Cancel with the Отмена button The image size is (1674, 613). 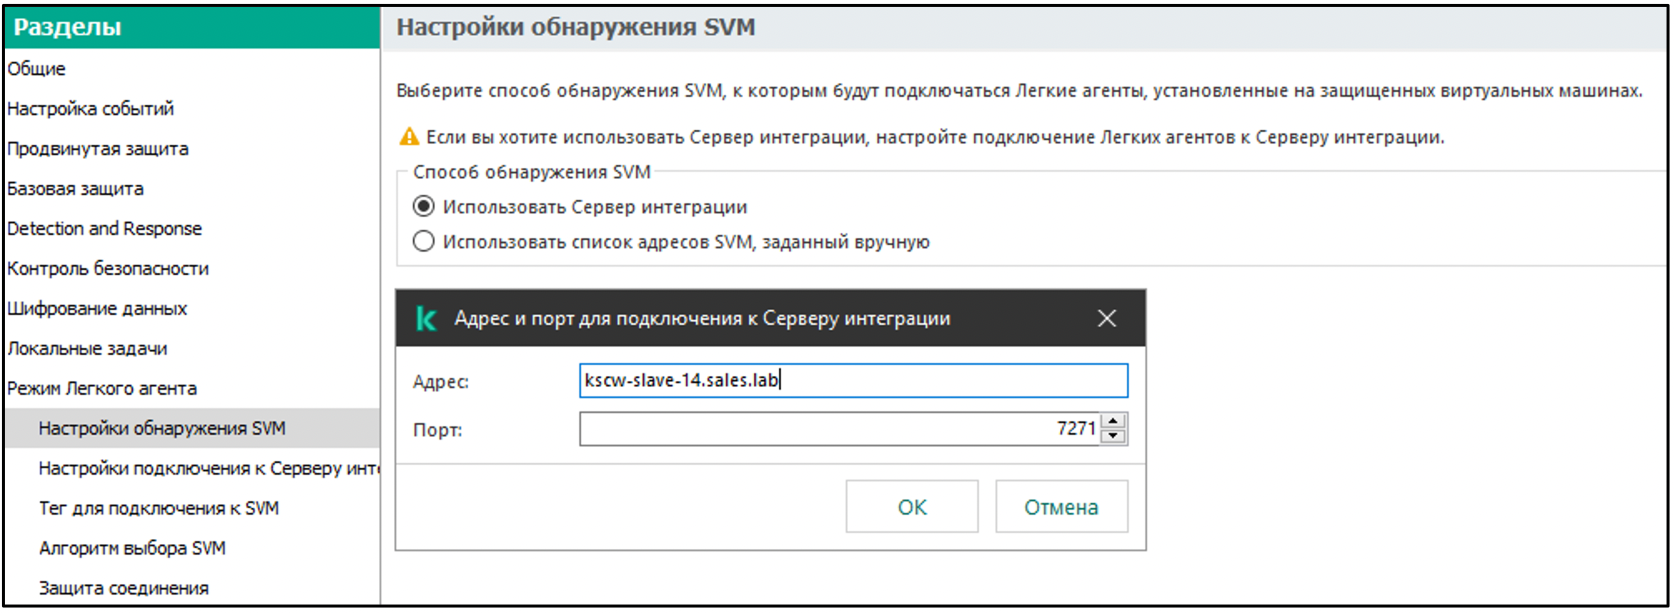click(x=1061, y=507)
